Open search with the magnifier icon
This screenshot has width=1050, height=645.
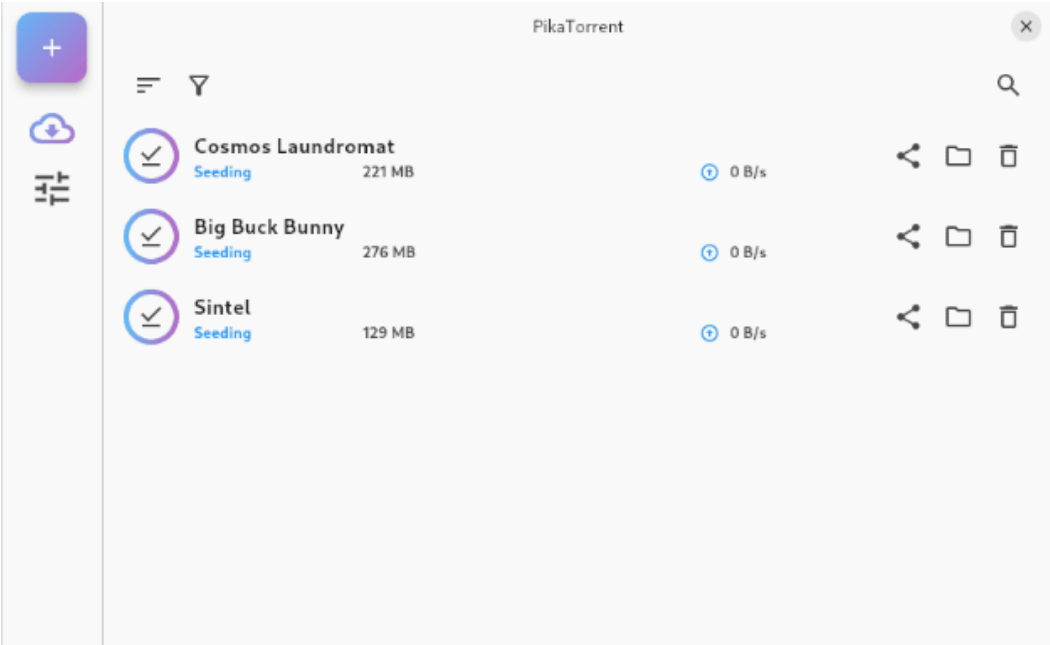tap(1009, 85)
